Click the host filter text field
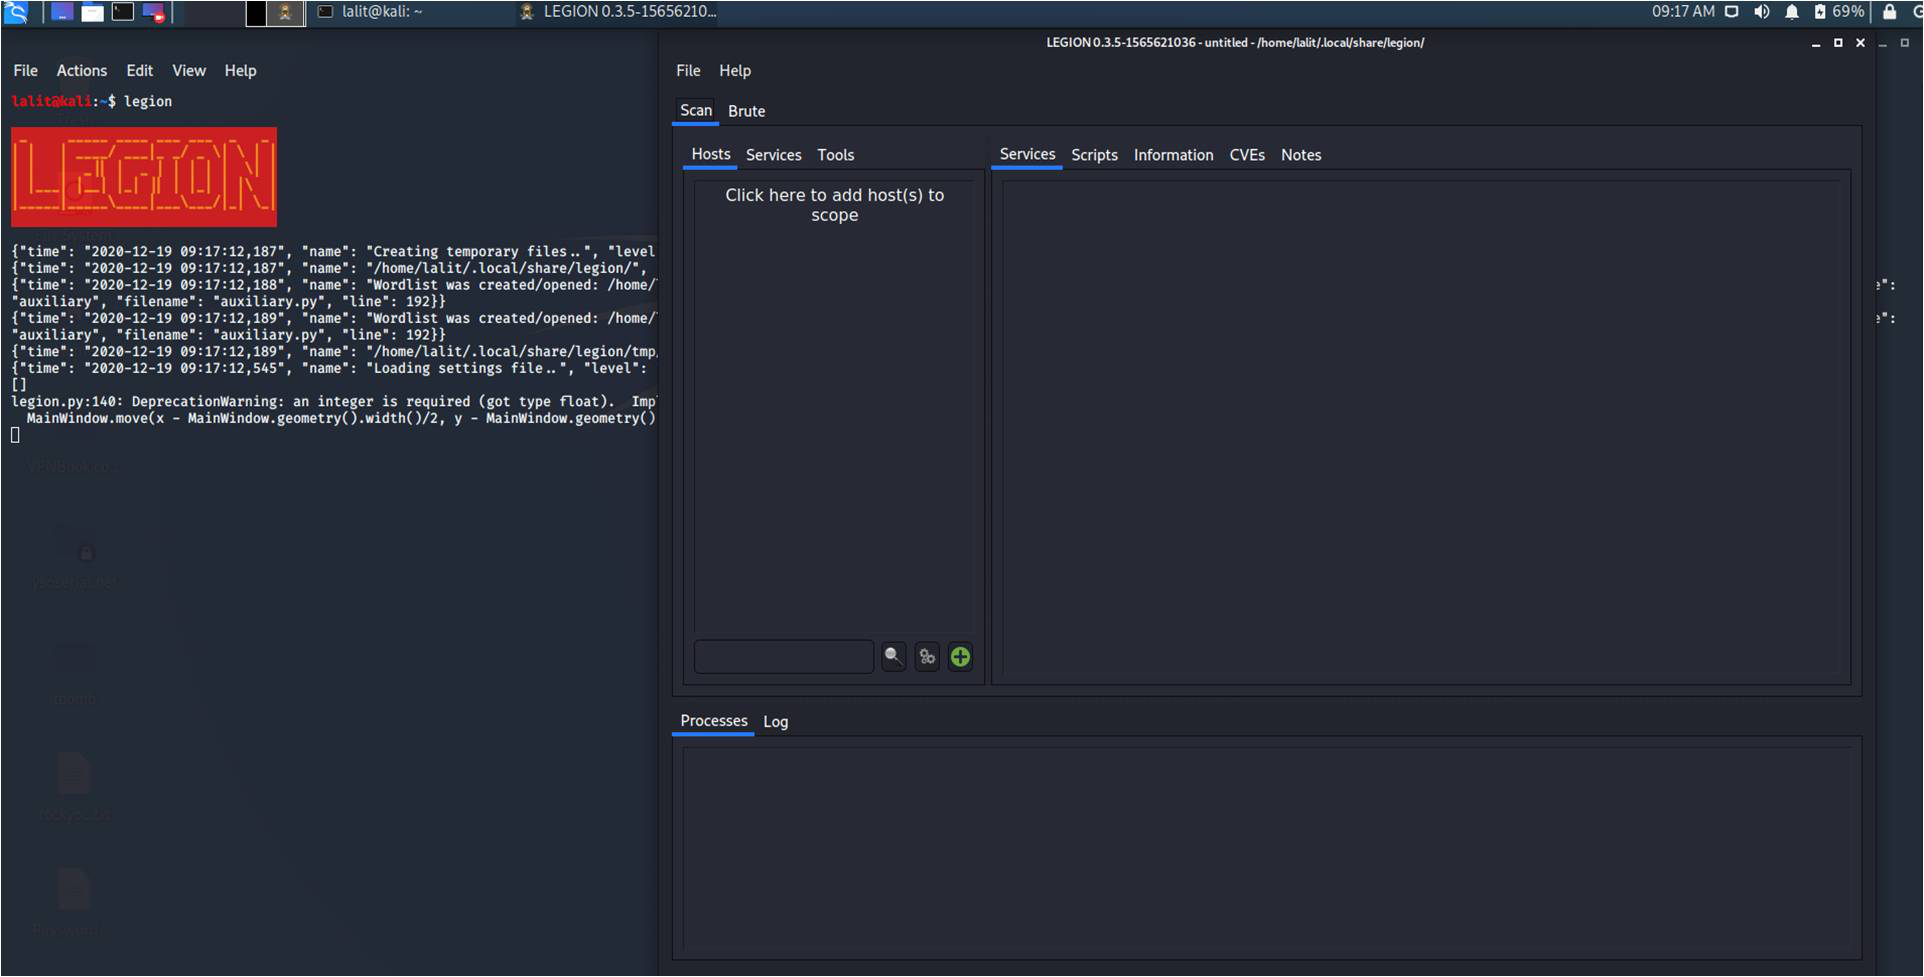 (783, 657)
